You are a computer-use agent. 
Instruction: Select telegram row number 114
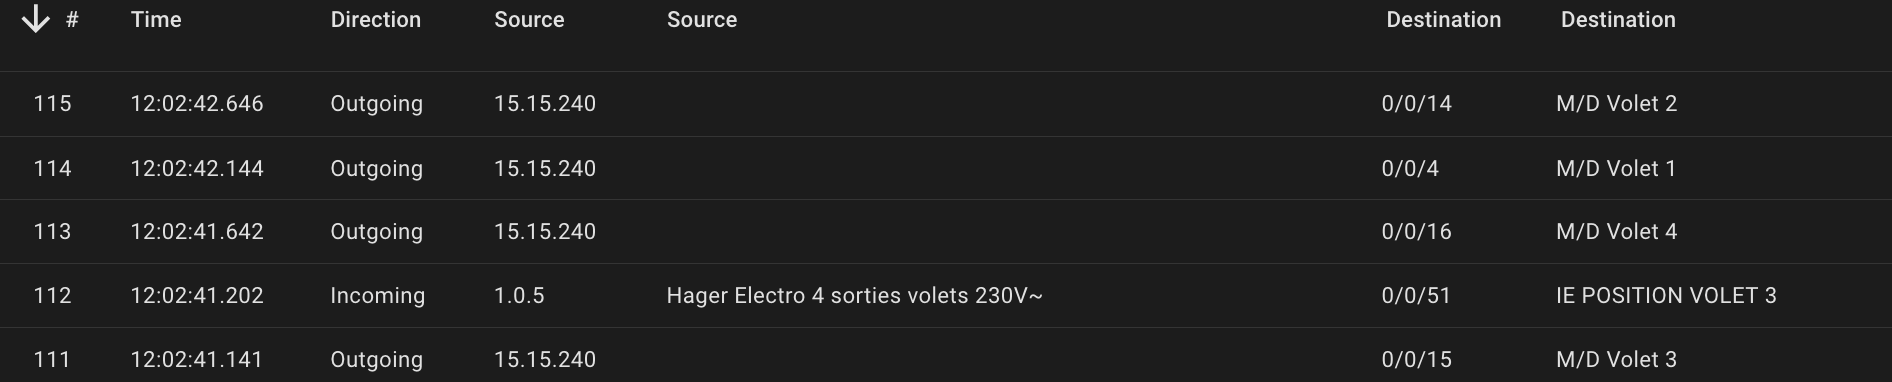tap(946, 168)
